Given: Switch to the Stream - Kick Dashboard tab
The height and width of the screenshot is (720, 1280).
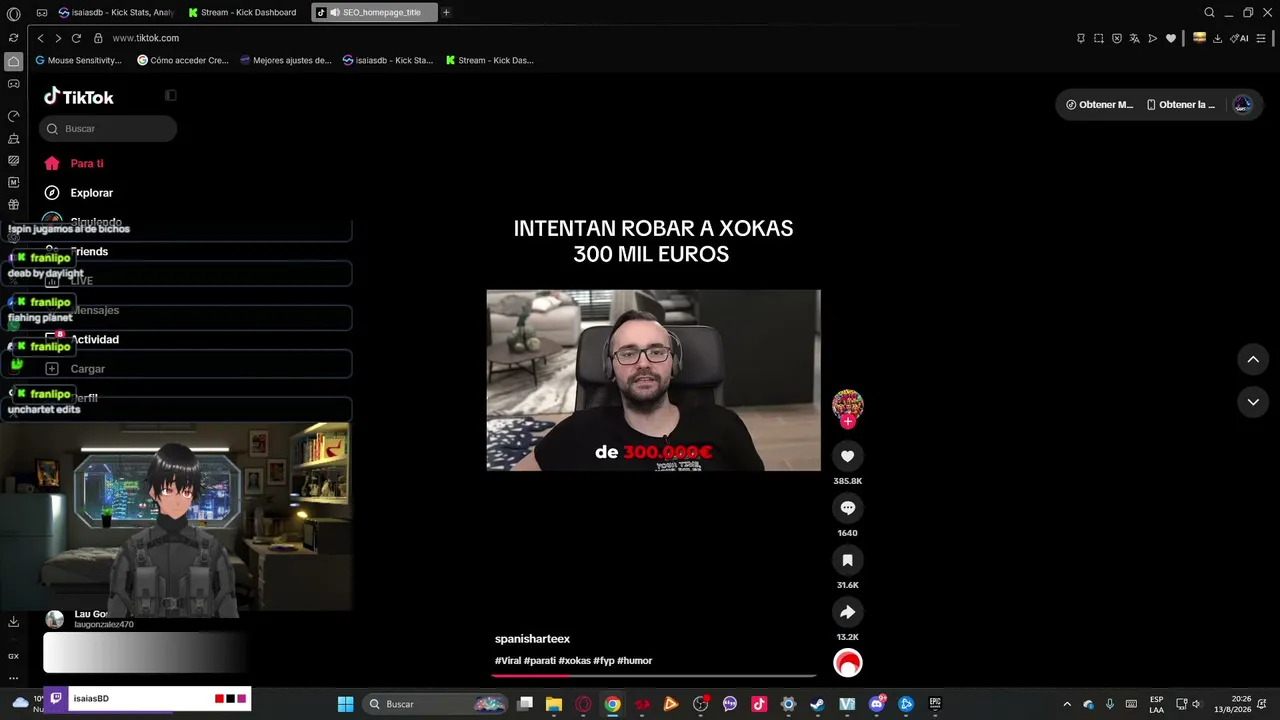Looking at the screenshot, I should pyautogui.click(x=243, y=13).
